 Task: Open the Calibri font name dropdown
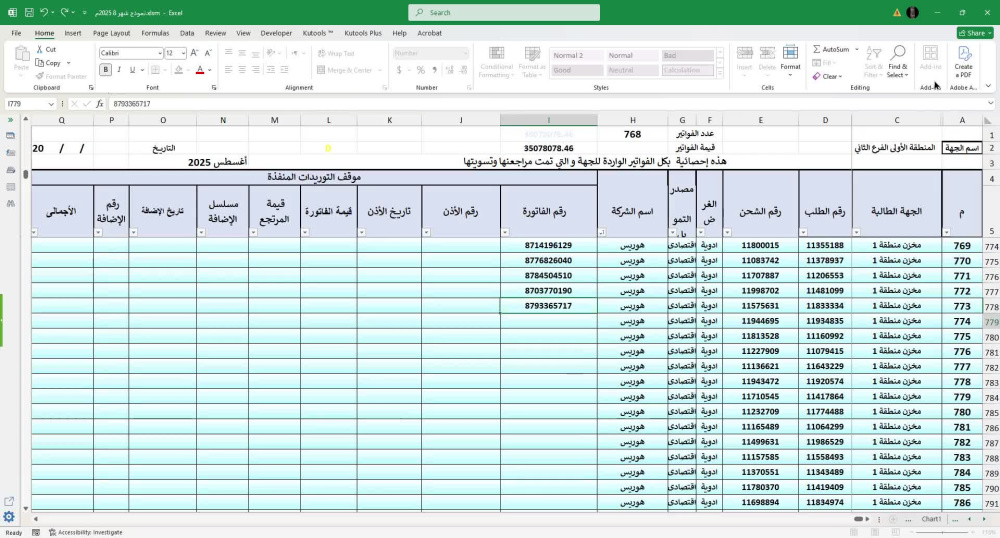coord(159,53)
